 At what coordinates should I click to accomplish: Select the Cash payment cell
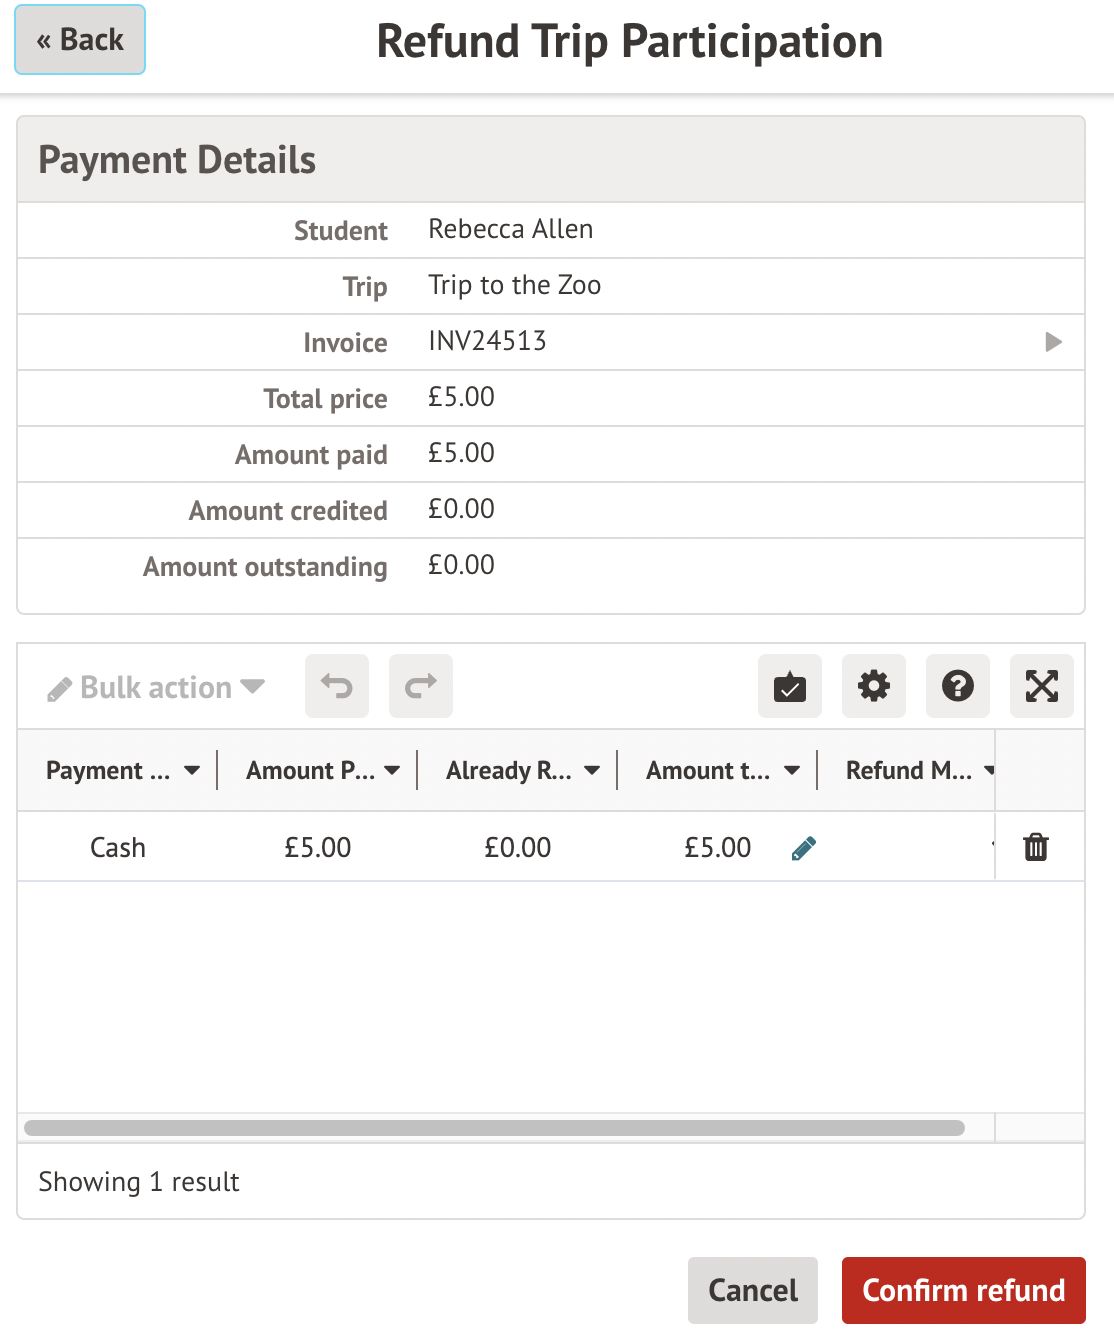(118, 848)
